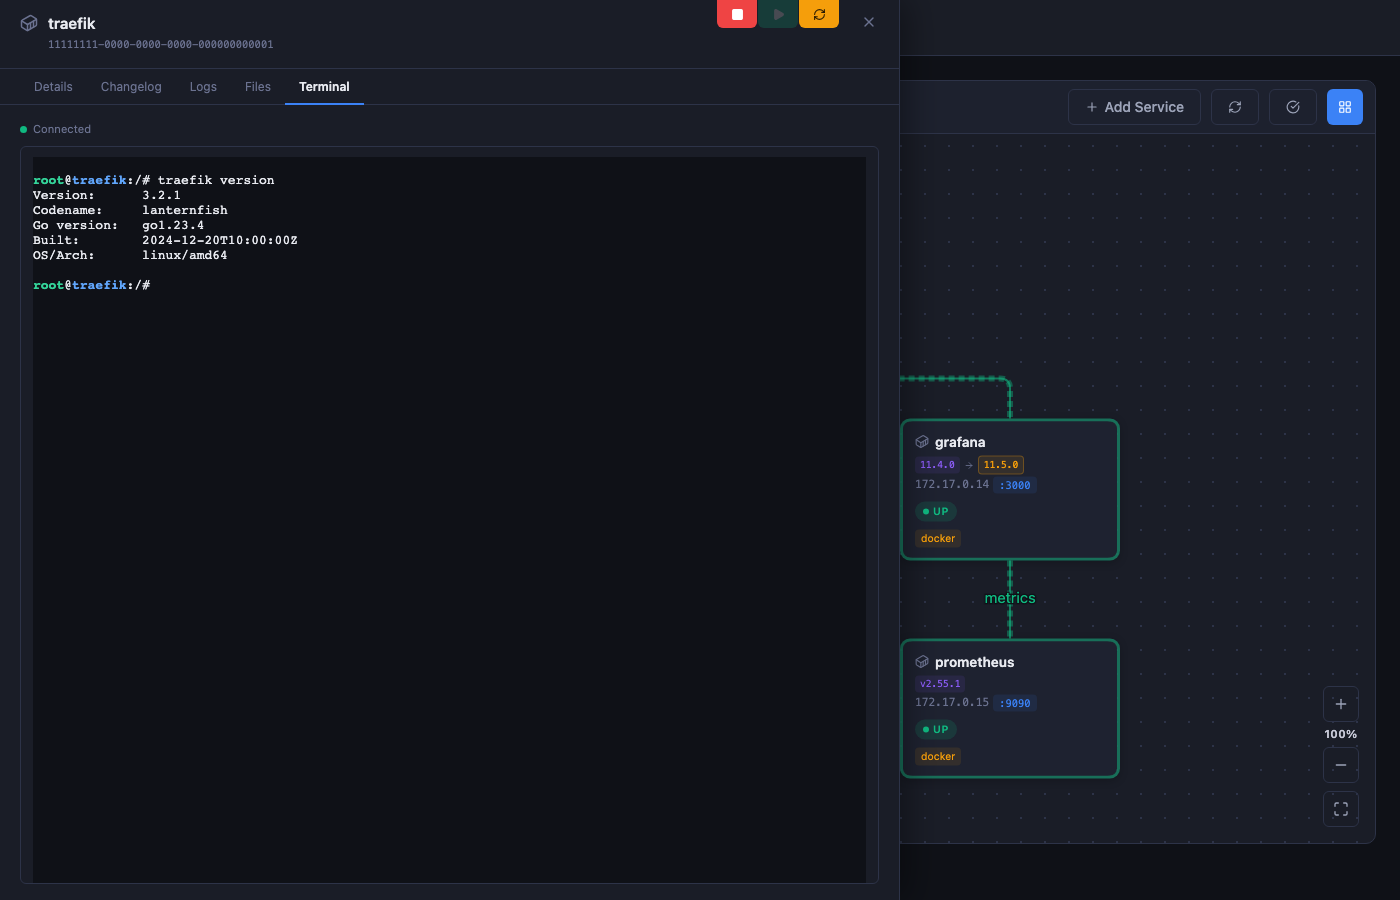Click the grafana cube icon
The width and height of the screenshot is (1400, 900).
click(x=922, y=442)
